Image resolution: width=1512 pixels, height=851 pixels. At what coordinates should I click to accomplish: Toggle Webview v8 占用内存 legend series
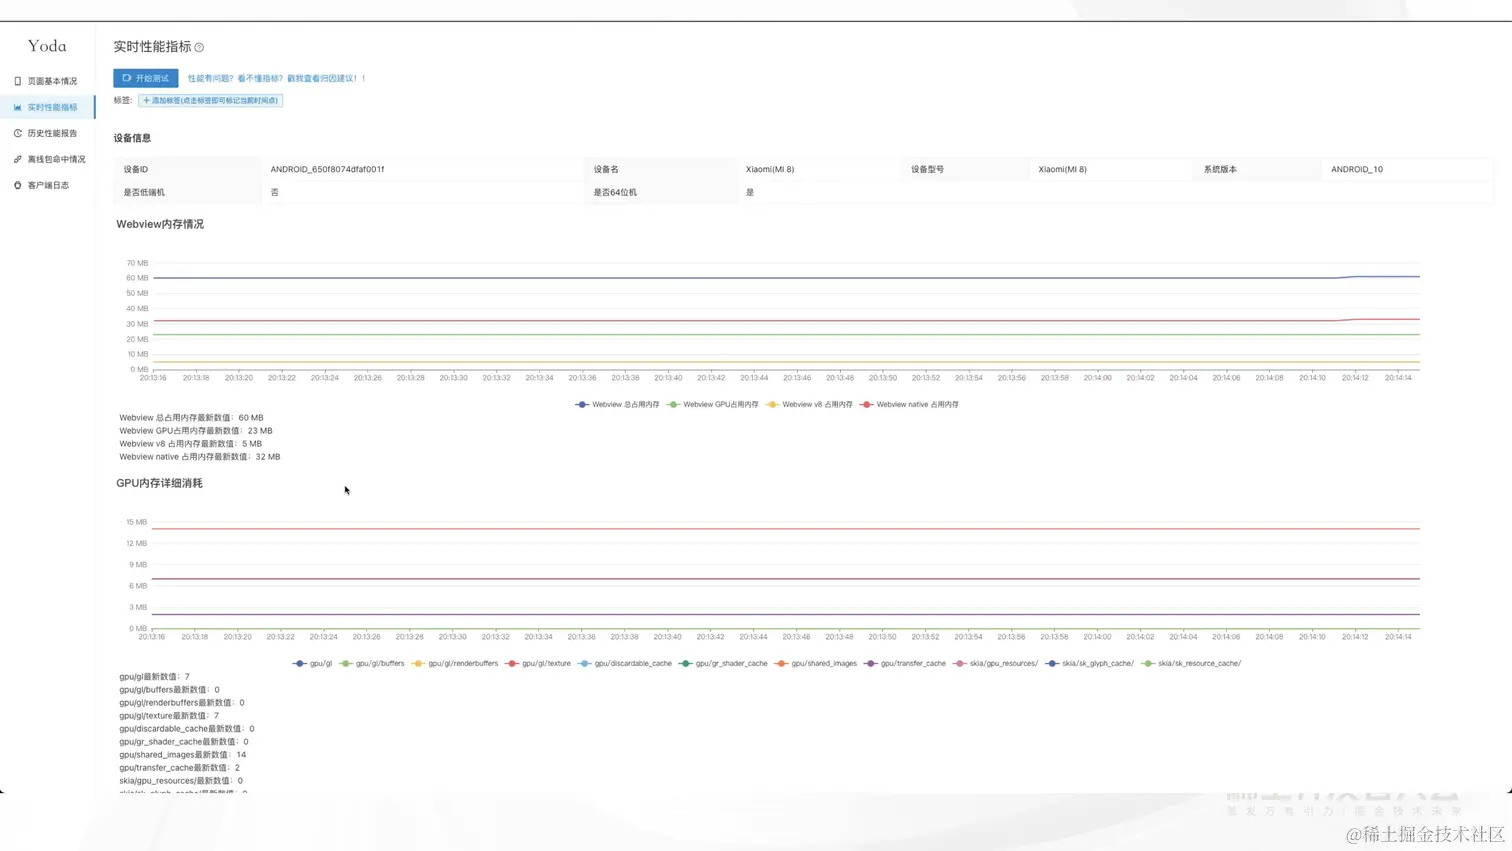[x=809, y=405]
